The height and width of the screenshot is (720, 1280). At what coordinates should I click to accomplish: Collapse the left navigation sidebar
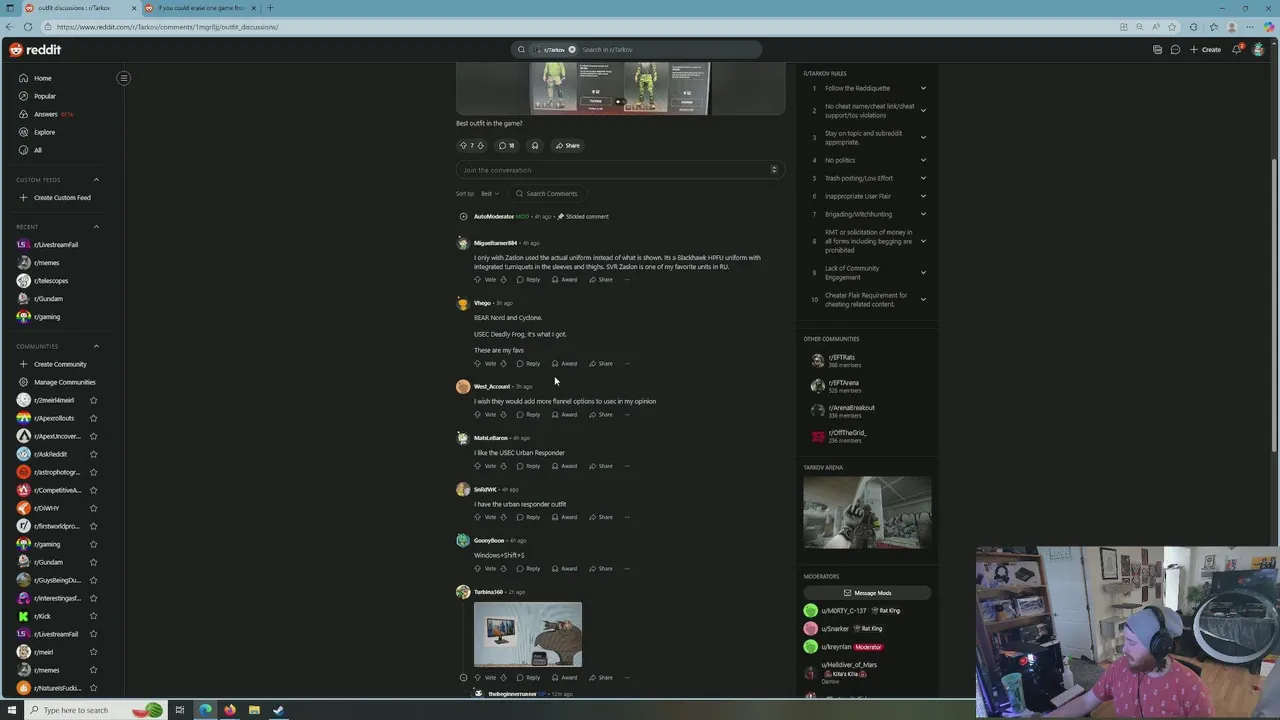click(124, 78)
